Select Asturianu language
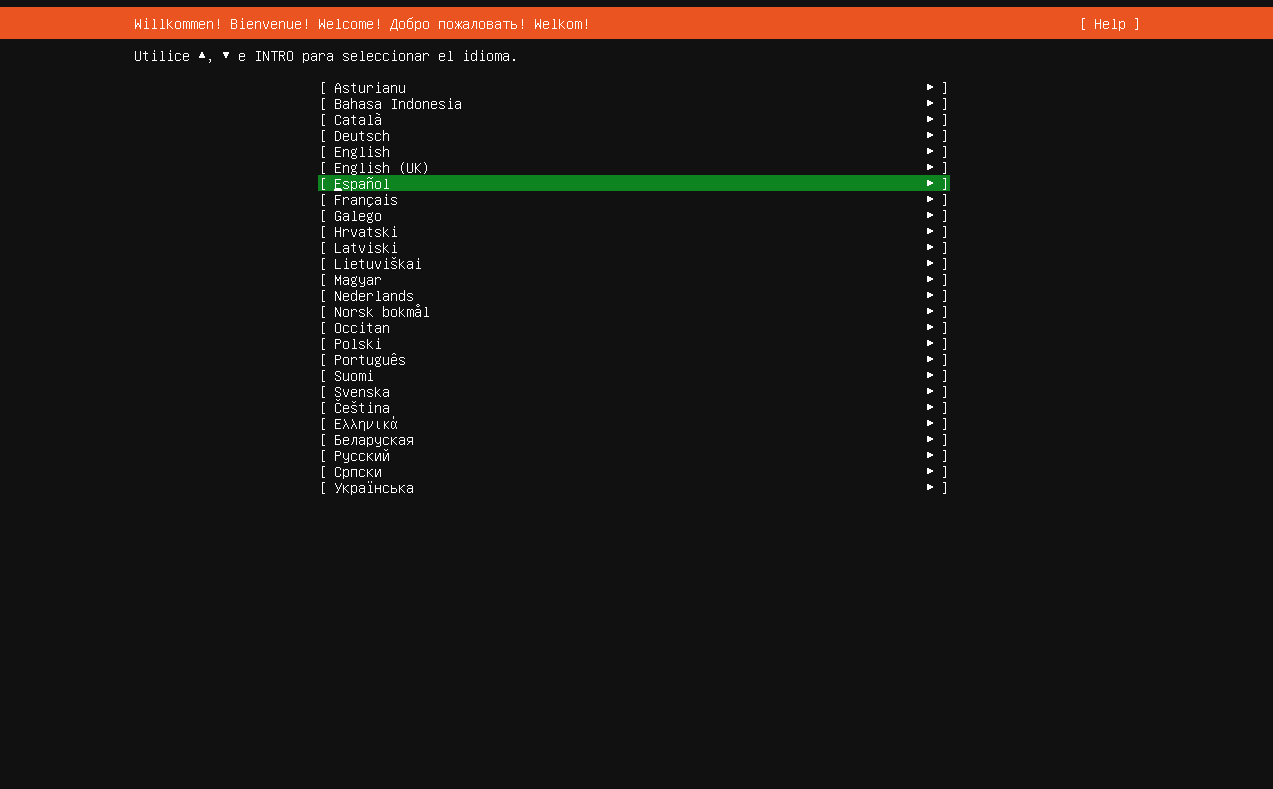This screenshot has height=789, width=1273. click(634, 88)
